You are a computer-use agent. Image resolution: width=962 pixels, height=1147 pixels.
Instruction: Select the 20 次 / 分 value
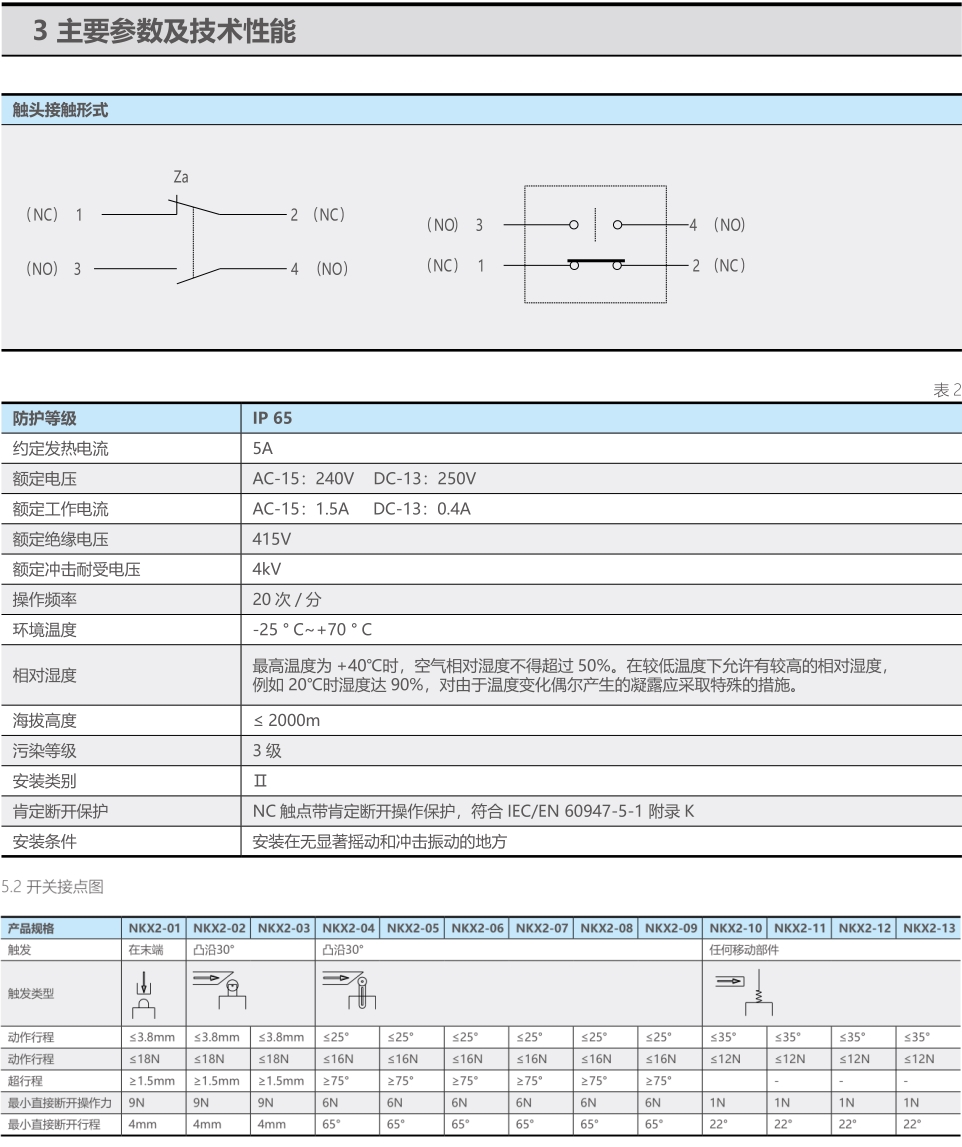[287, 600]
